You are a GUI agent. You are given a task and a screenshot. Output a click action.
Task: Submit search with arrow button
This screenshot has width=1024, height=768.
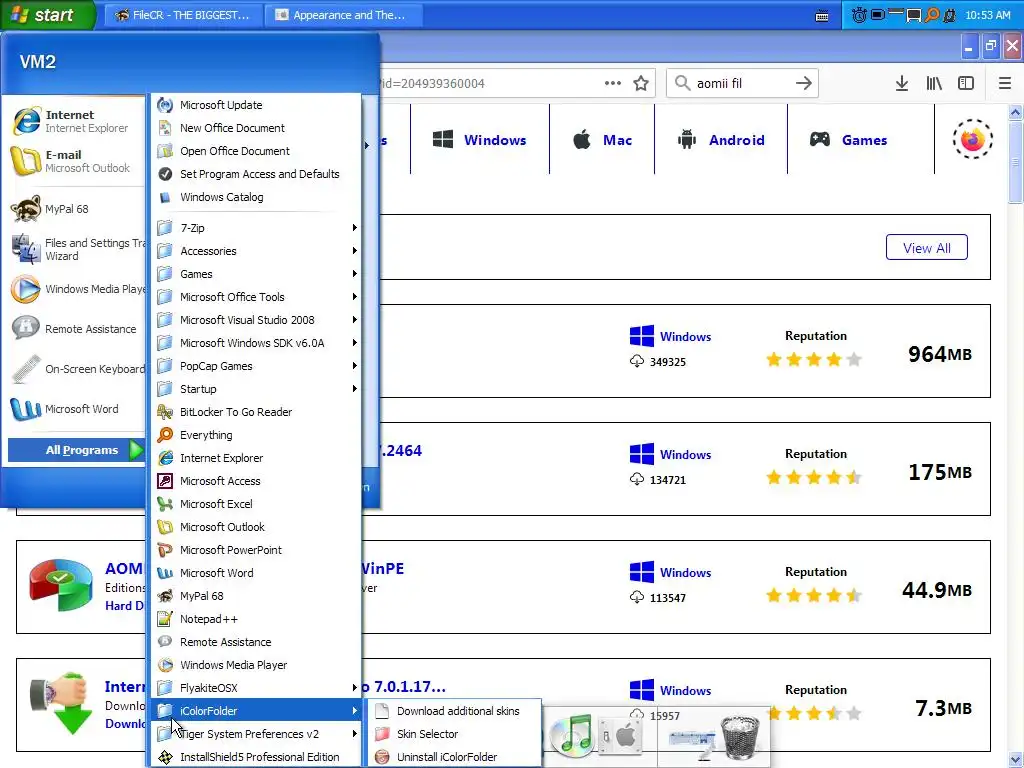coord(804,83)
